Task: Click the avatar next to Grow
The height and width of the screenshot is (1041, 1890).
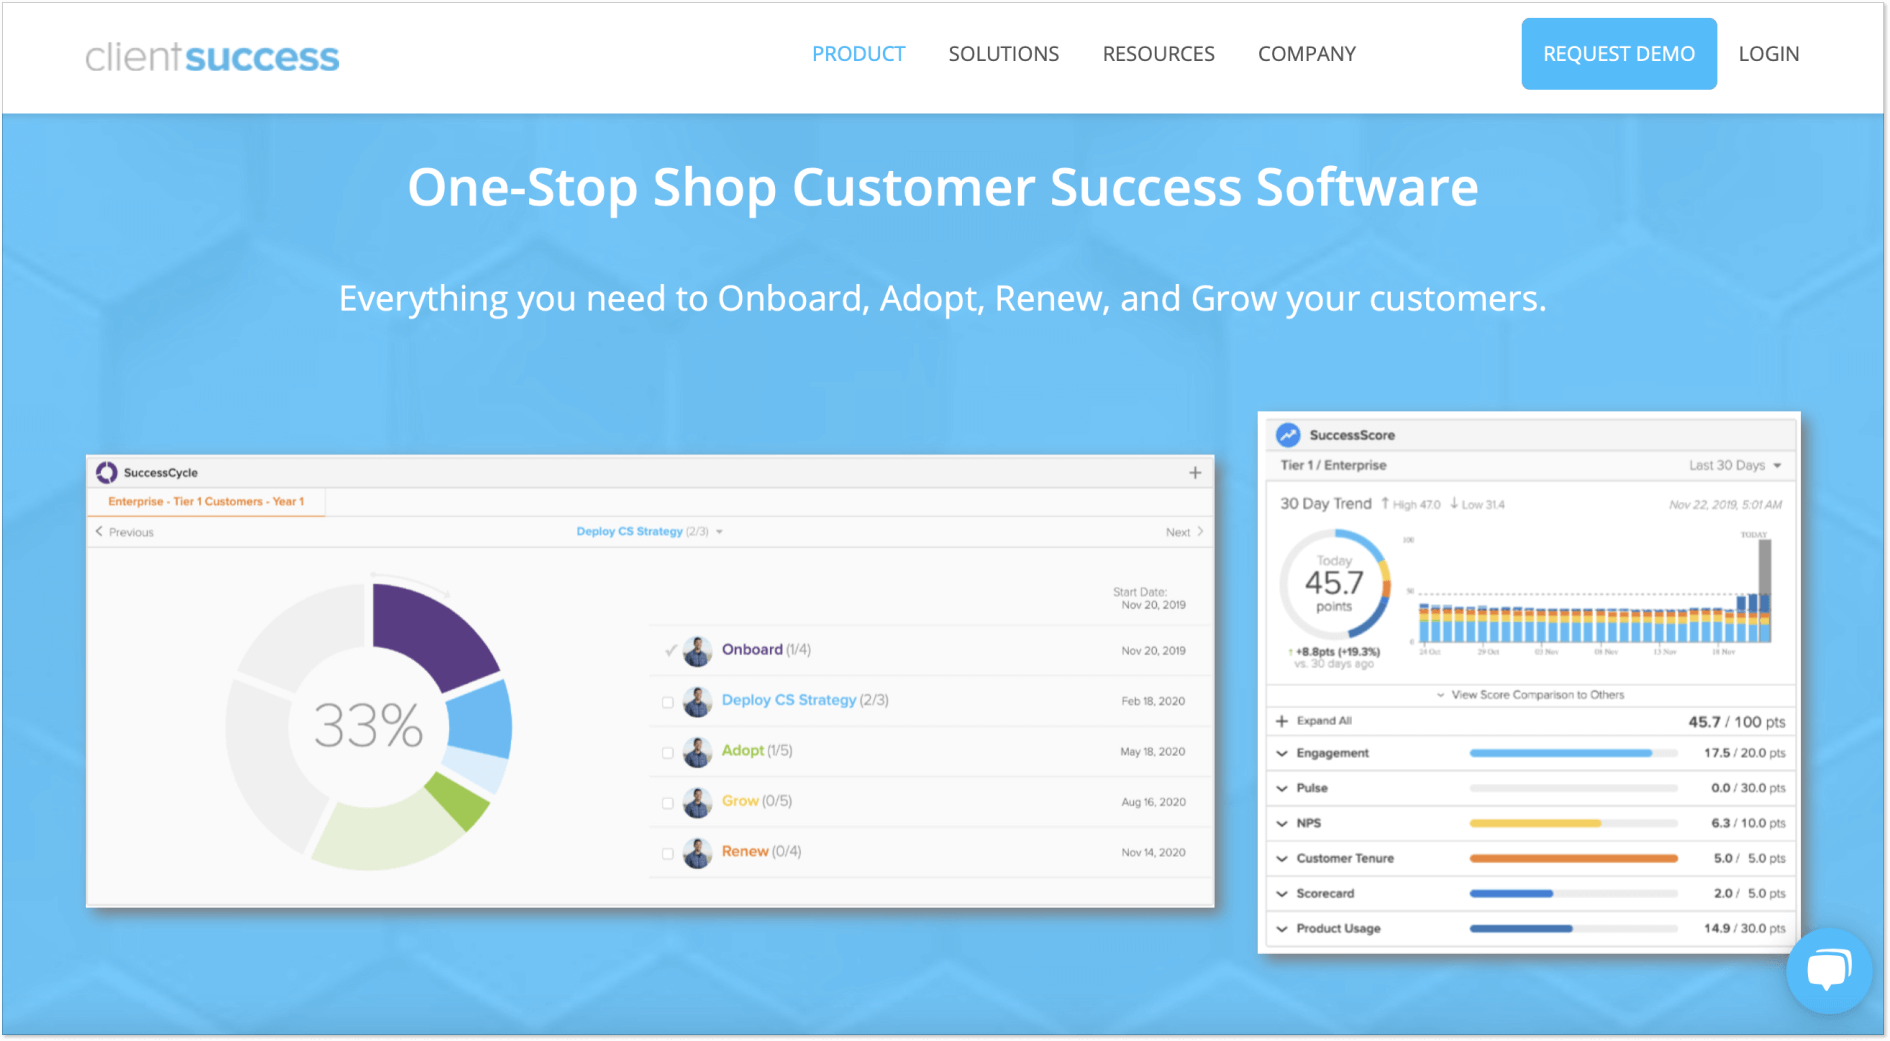Action: click(697, 802)
